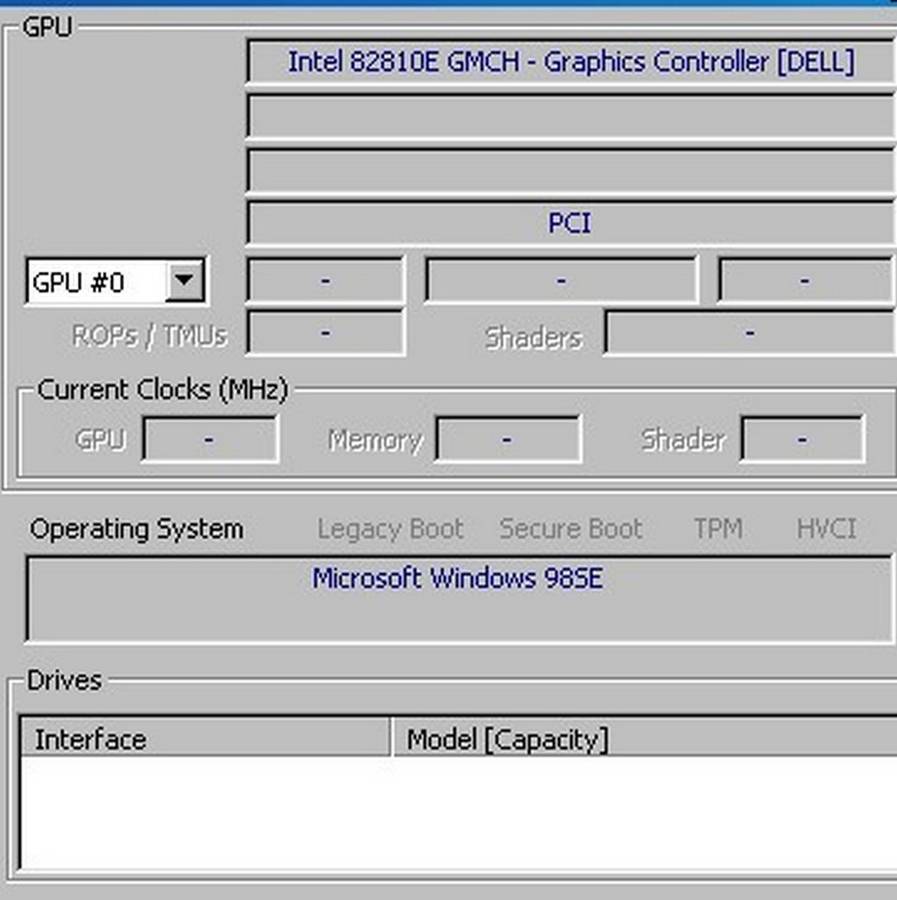The image size is (897, 900).
Task: Click the TPM status indicator
Action: point(718,529)
